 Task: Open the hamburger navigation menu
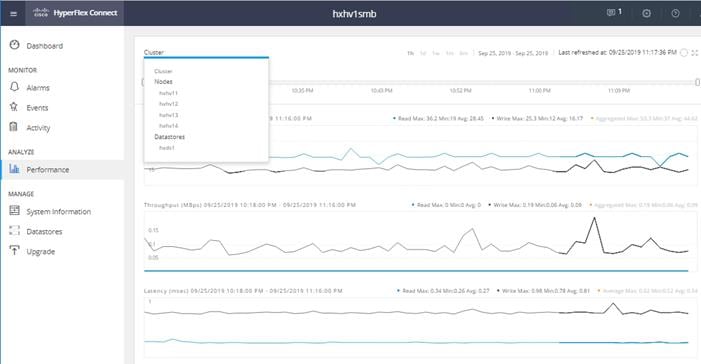[x=13, y=13]
